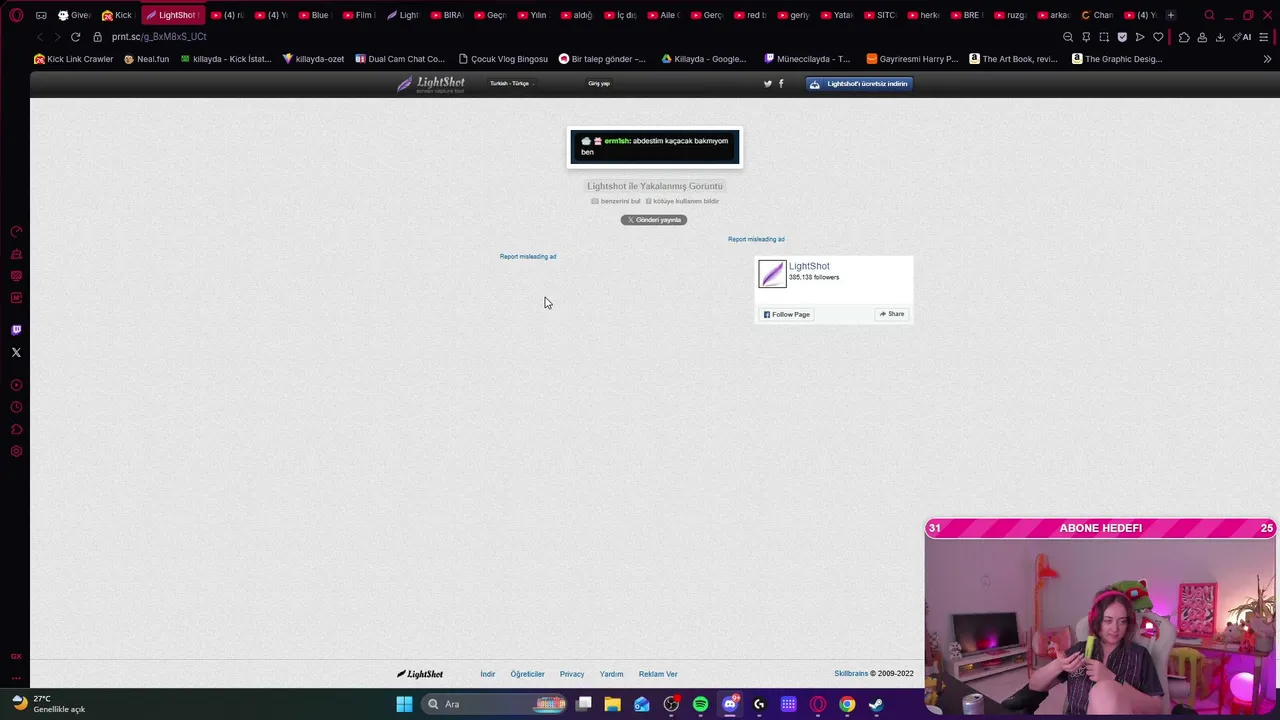Click the Giriş yap login button
The image size is (1280, 720).
[x=599, y=84]
